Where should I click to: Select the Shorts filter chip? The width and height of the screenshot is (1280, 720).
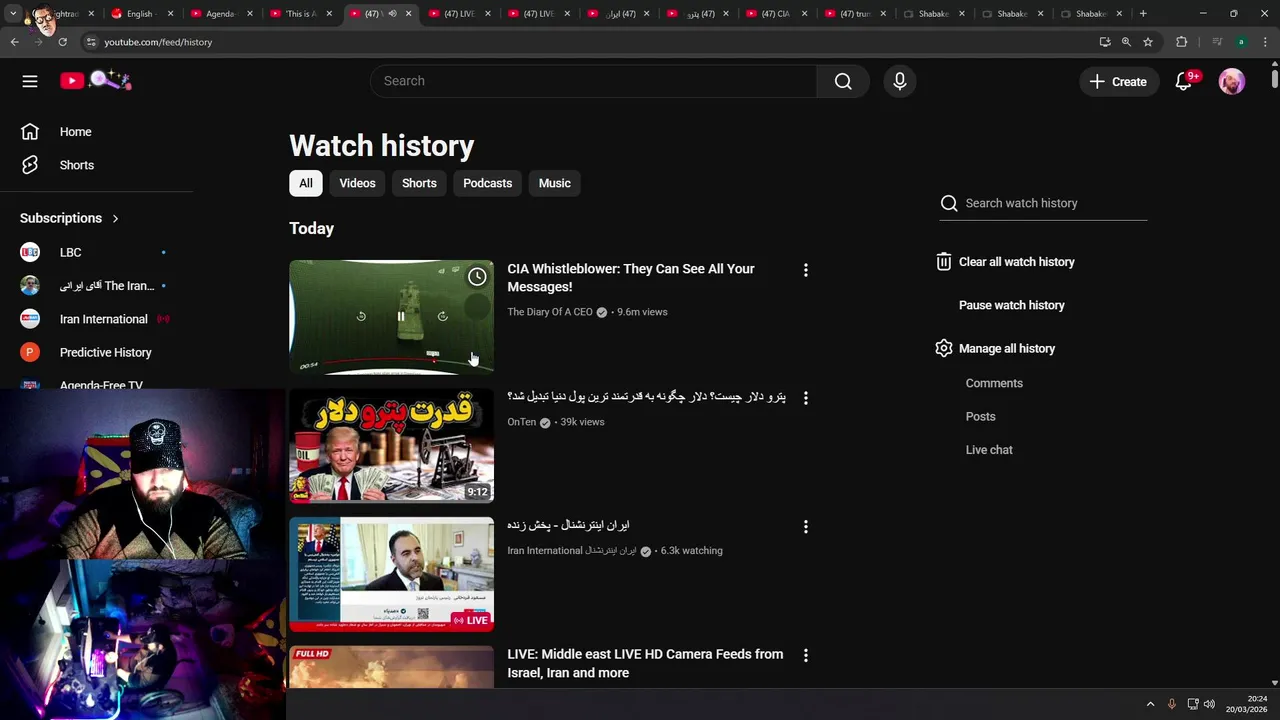pos(419,183)
